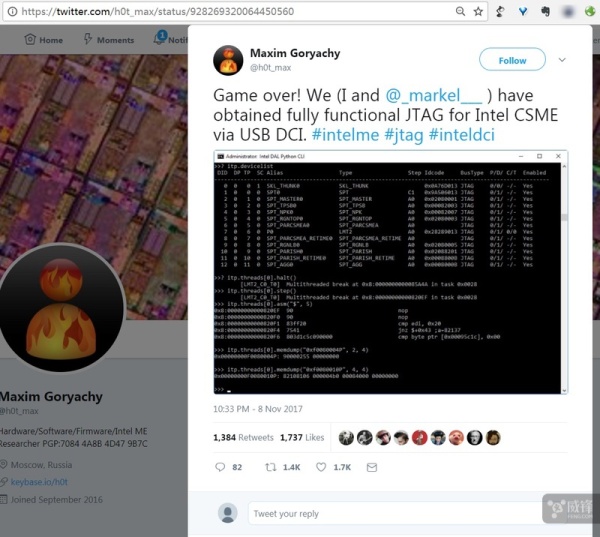
Task: Bookmark the page with the star icon
Action: (x=478, y=11)
